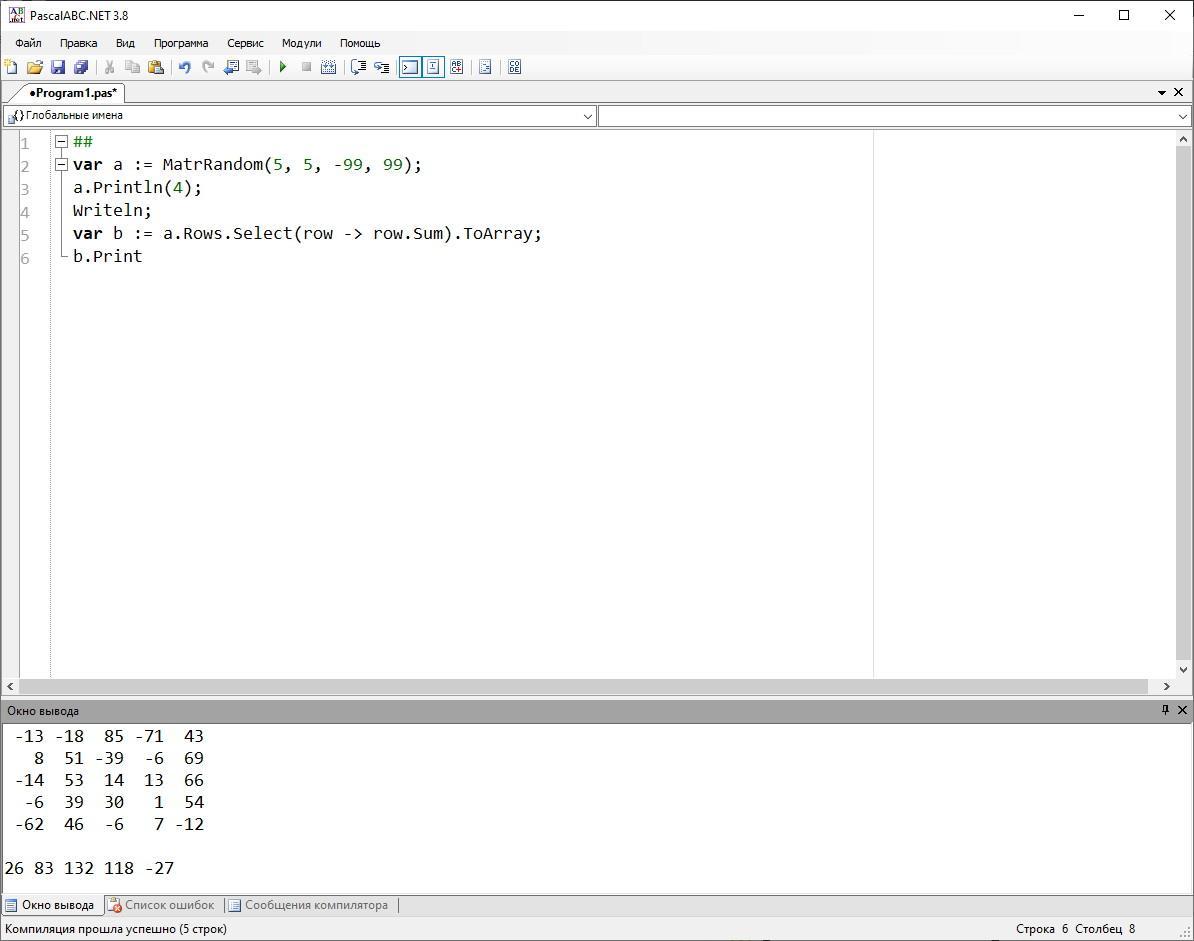Click the Copy icon in toolbar

(x=132, y=67)
